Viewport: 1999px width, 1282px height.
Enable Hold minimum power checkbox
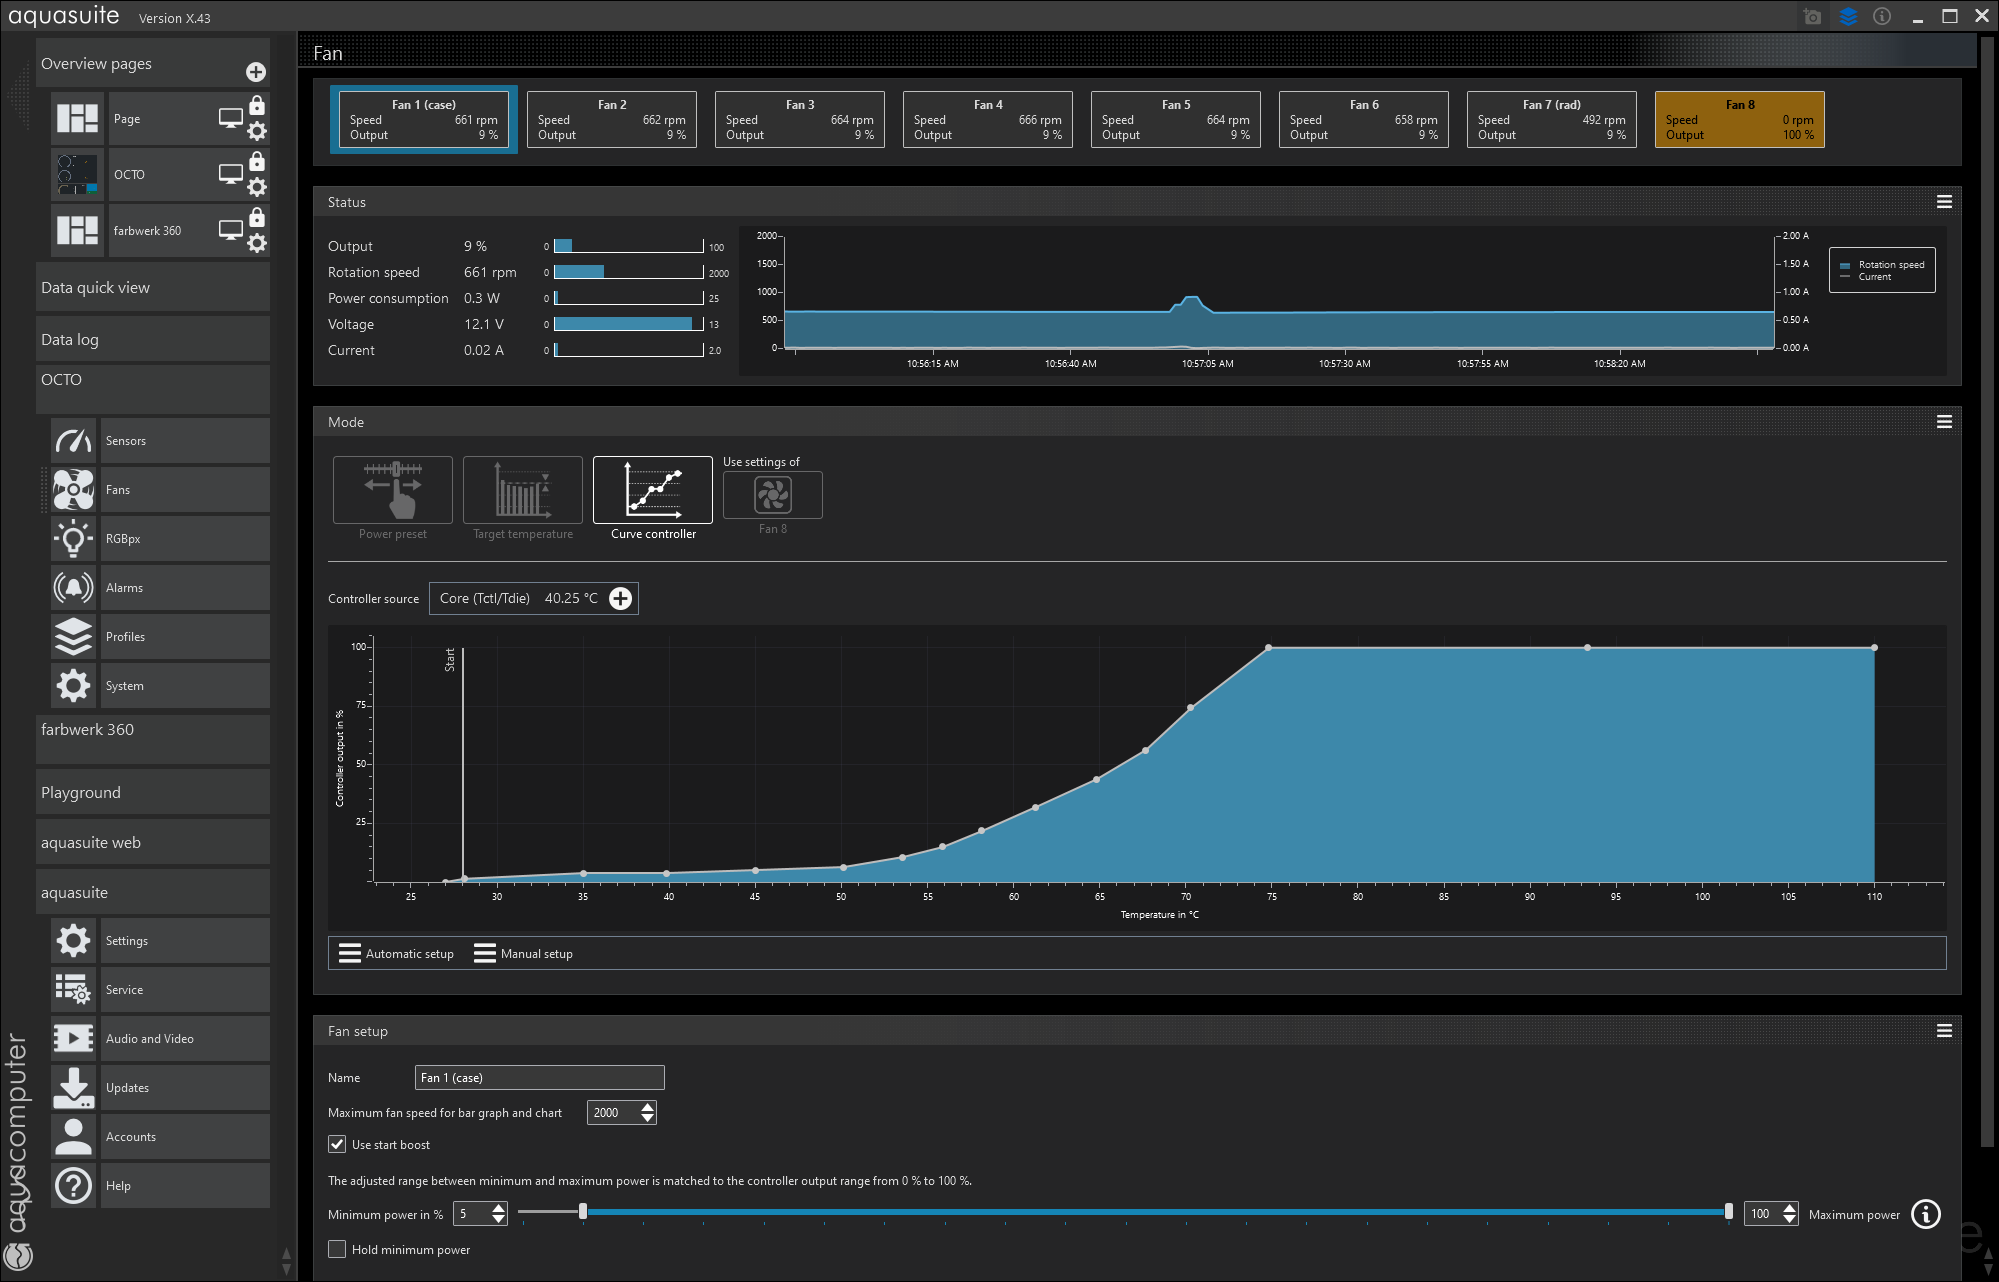(337, 1250)
